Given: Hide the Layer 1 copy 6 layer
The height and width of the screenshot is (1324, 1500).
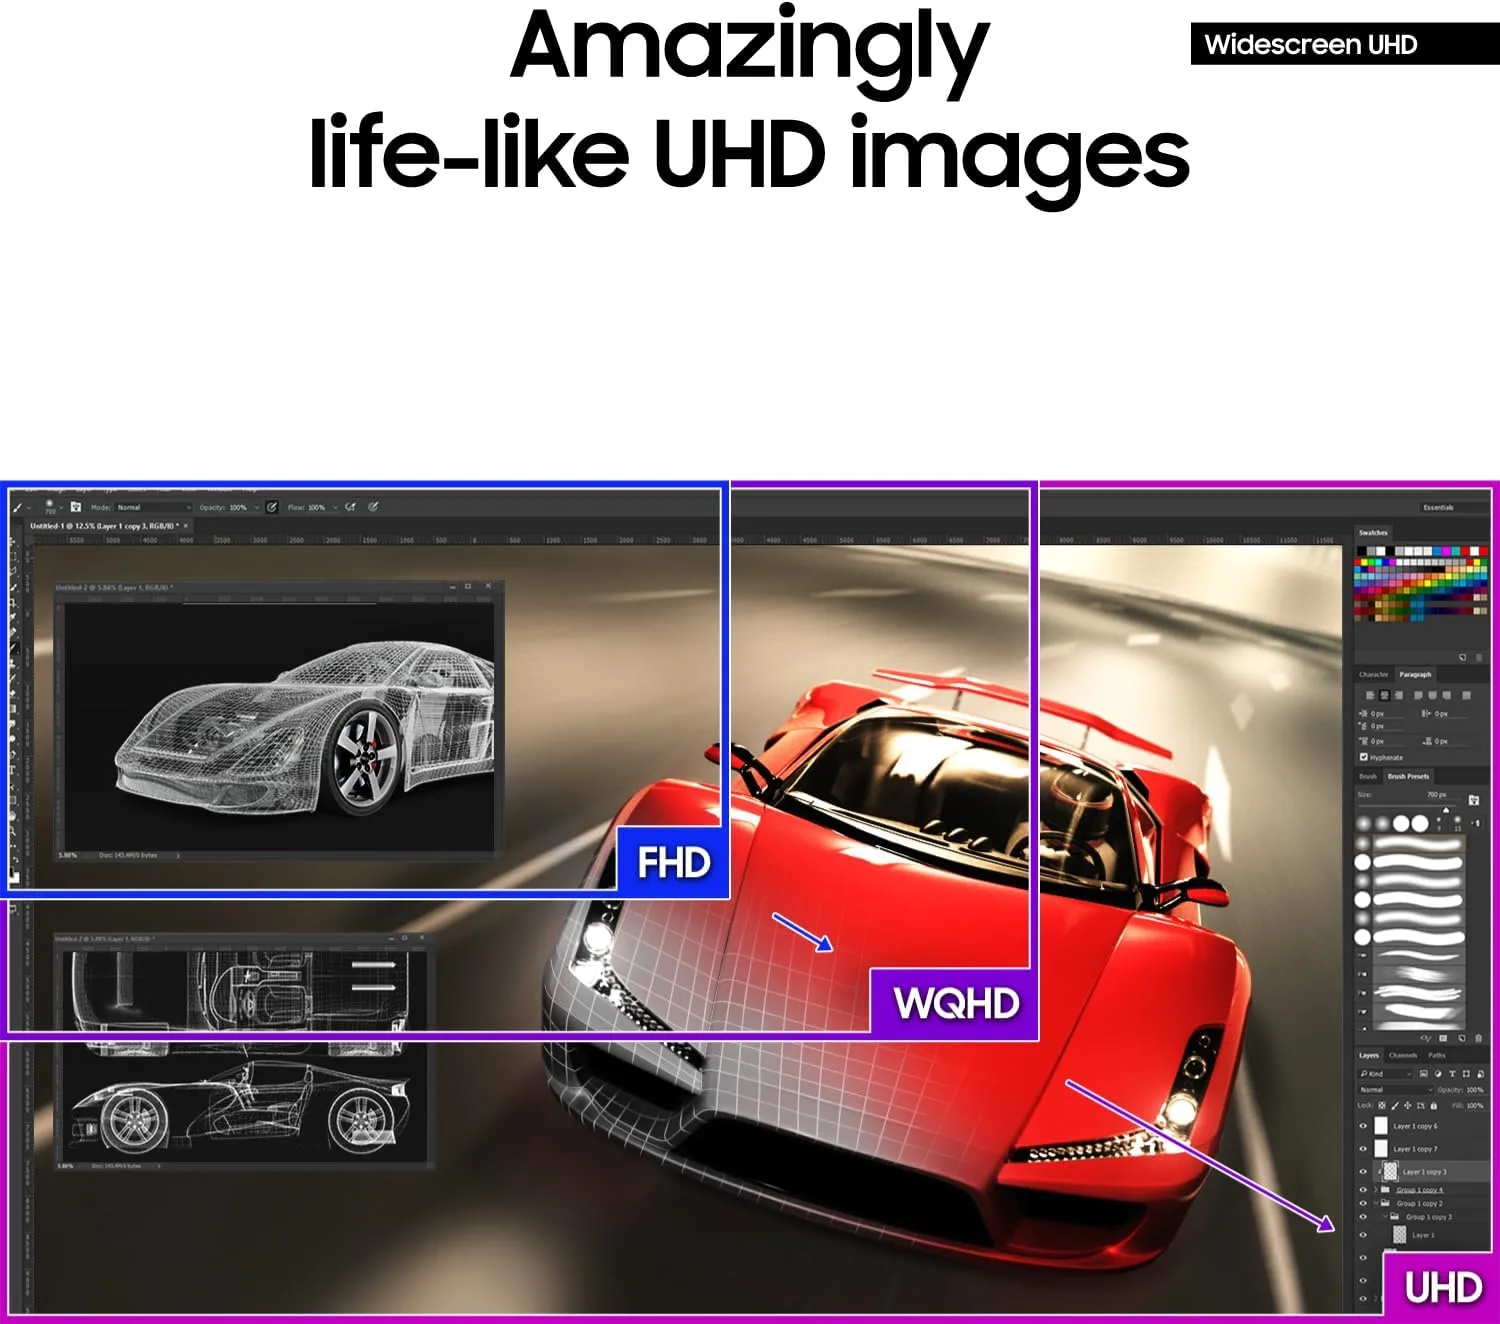Looking at the screenshot, I should [x=1362, y=1125].
